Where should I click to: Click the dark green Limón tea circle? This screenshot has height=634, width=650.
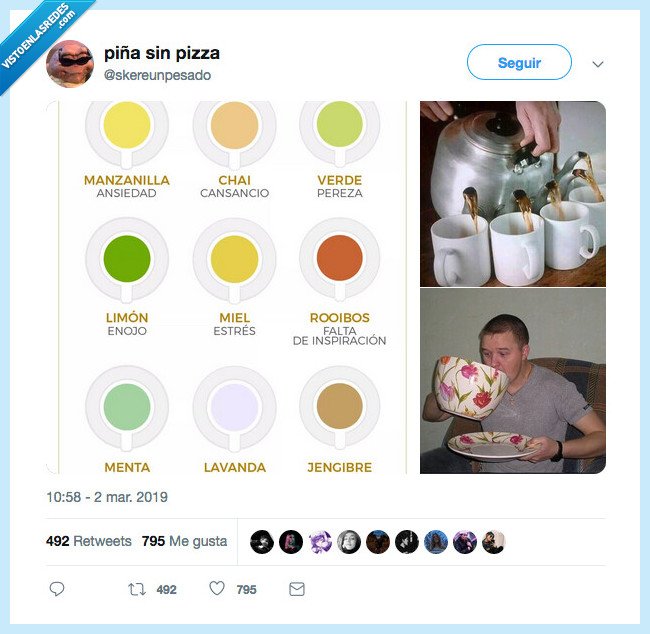pos(127,258)
